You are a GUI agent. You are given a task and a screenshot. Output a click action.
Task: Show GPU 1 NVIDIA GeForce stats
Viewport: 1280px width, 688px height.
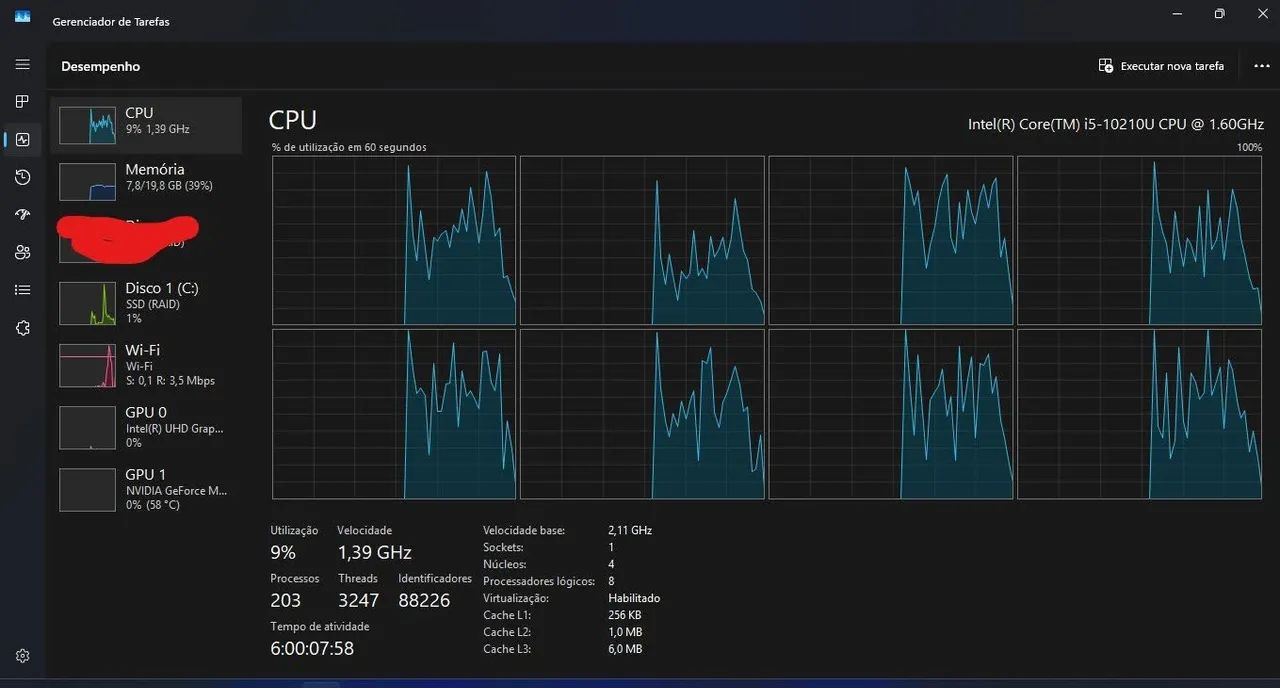[x=146, y=489]
